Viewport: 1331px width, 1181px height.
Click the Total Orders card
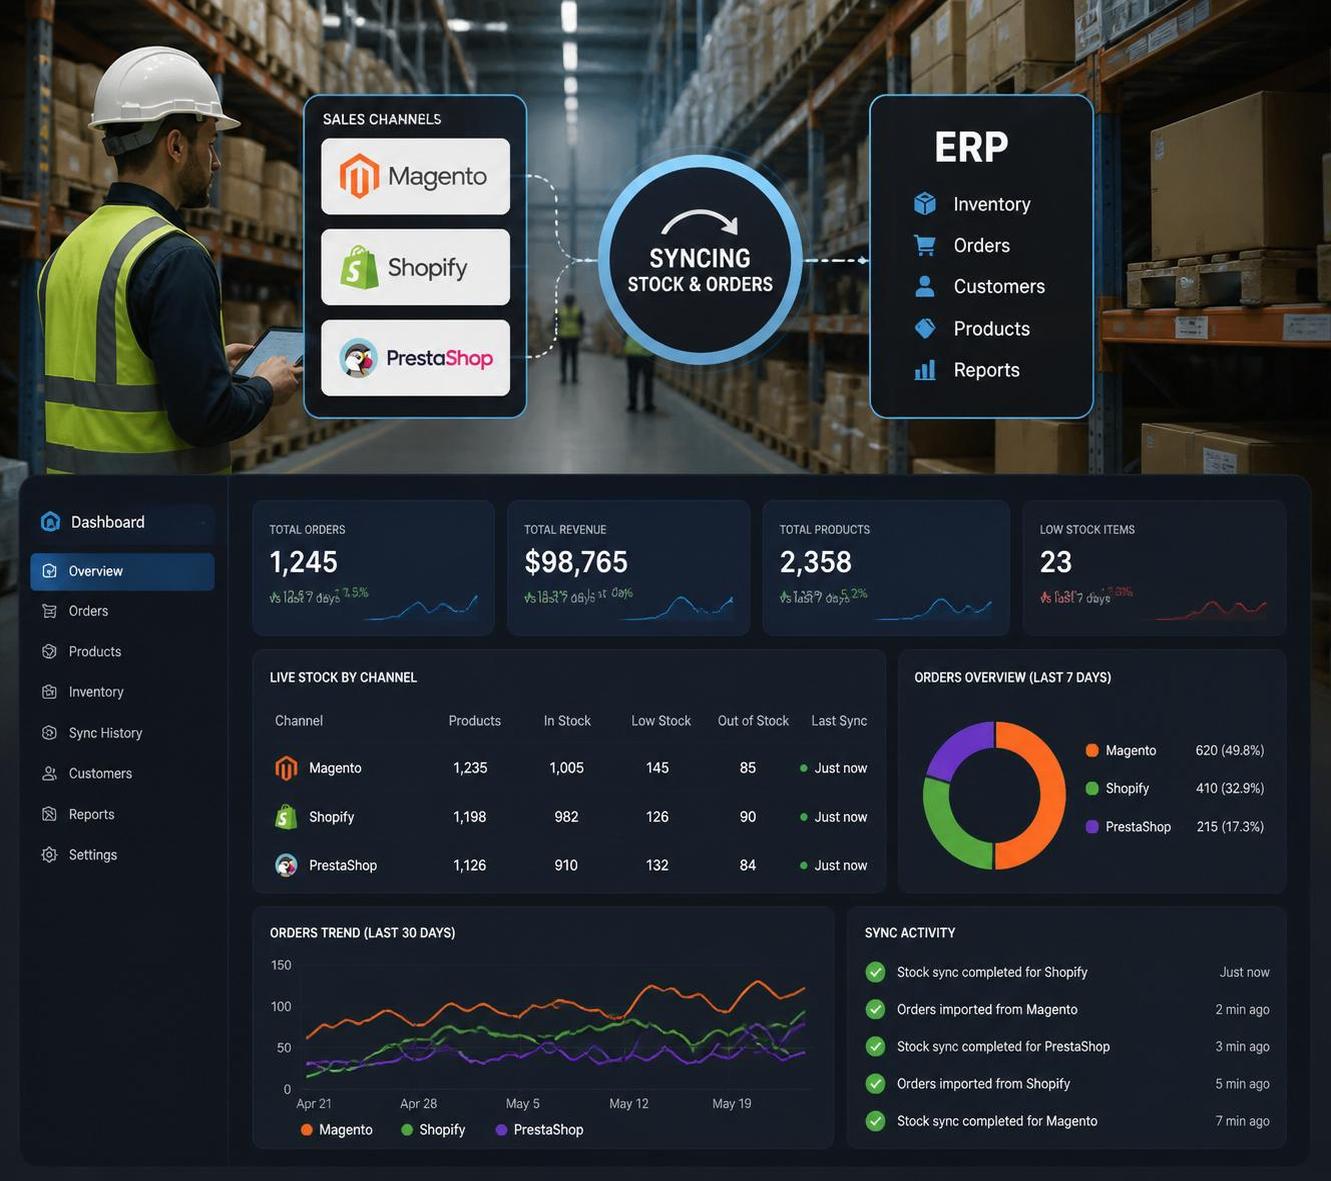coord(373,568)
